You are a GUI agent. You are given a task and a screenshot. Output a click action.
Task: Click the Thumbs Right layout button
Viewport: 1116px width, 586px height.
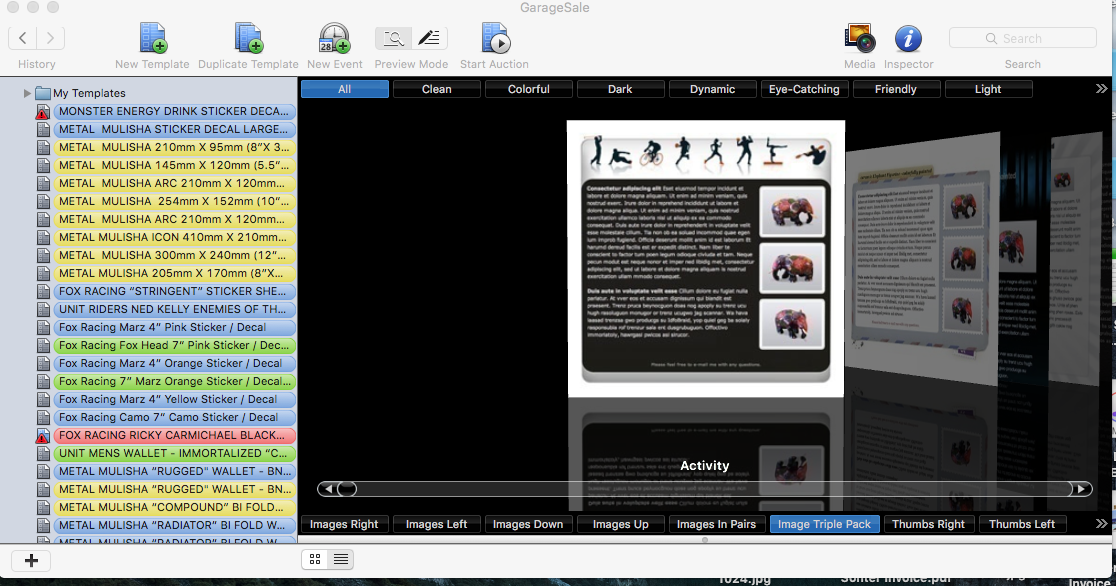[928, 524]
